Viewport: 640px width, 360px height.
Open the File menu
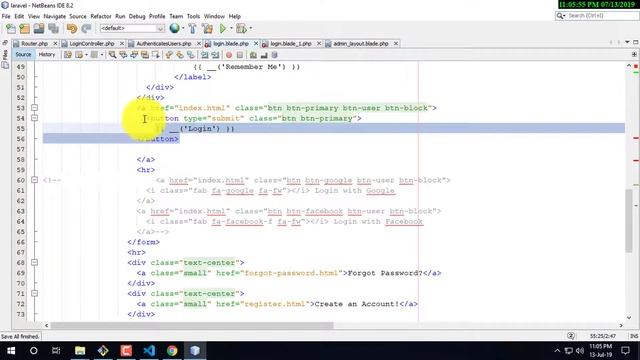[6, 16]
